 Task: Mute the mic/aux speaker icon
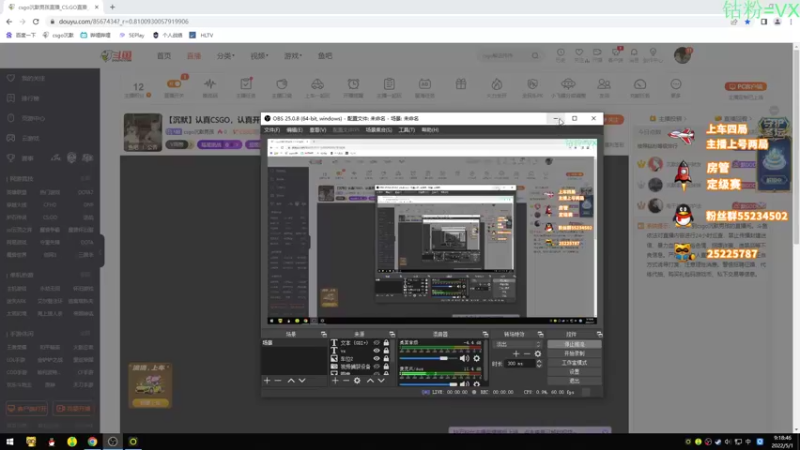point(464,384)
